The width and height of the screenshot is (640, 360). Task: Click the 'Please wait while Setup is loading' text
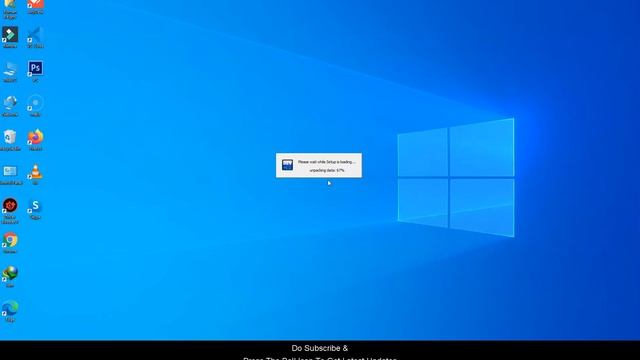click(x=327, y=162)
